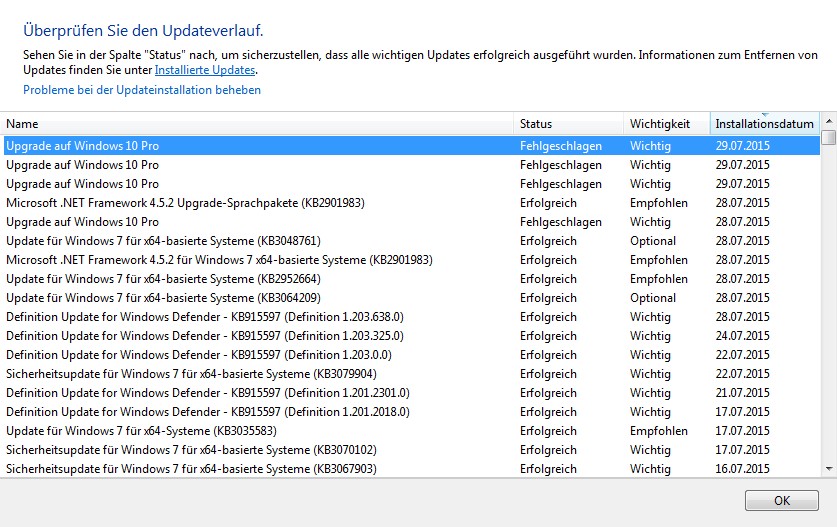Screen dimensions: 837x527
Task: Click Erfolgreich status of Definition 1.203.638.0 row
Action: click(548, 317)
